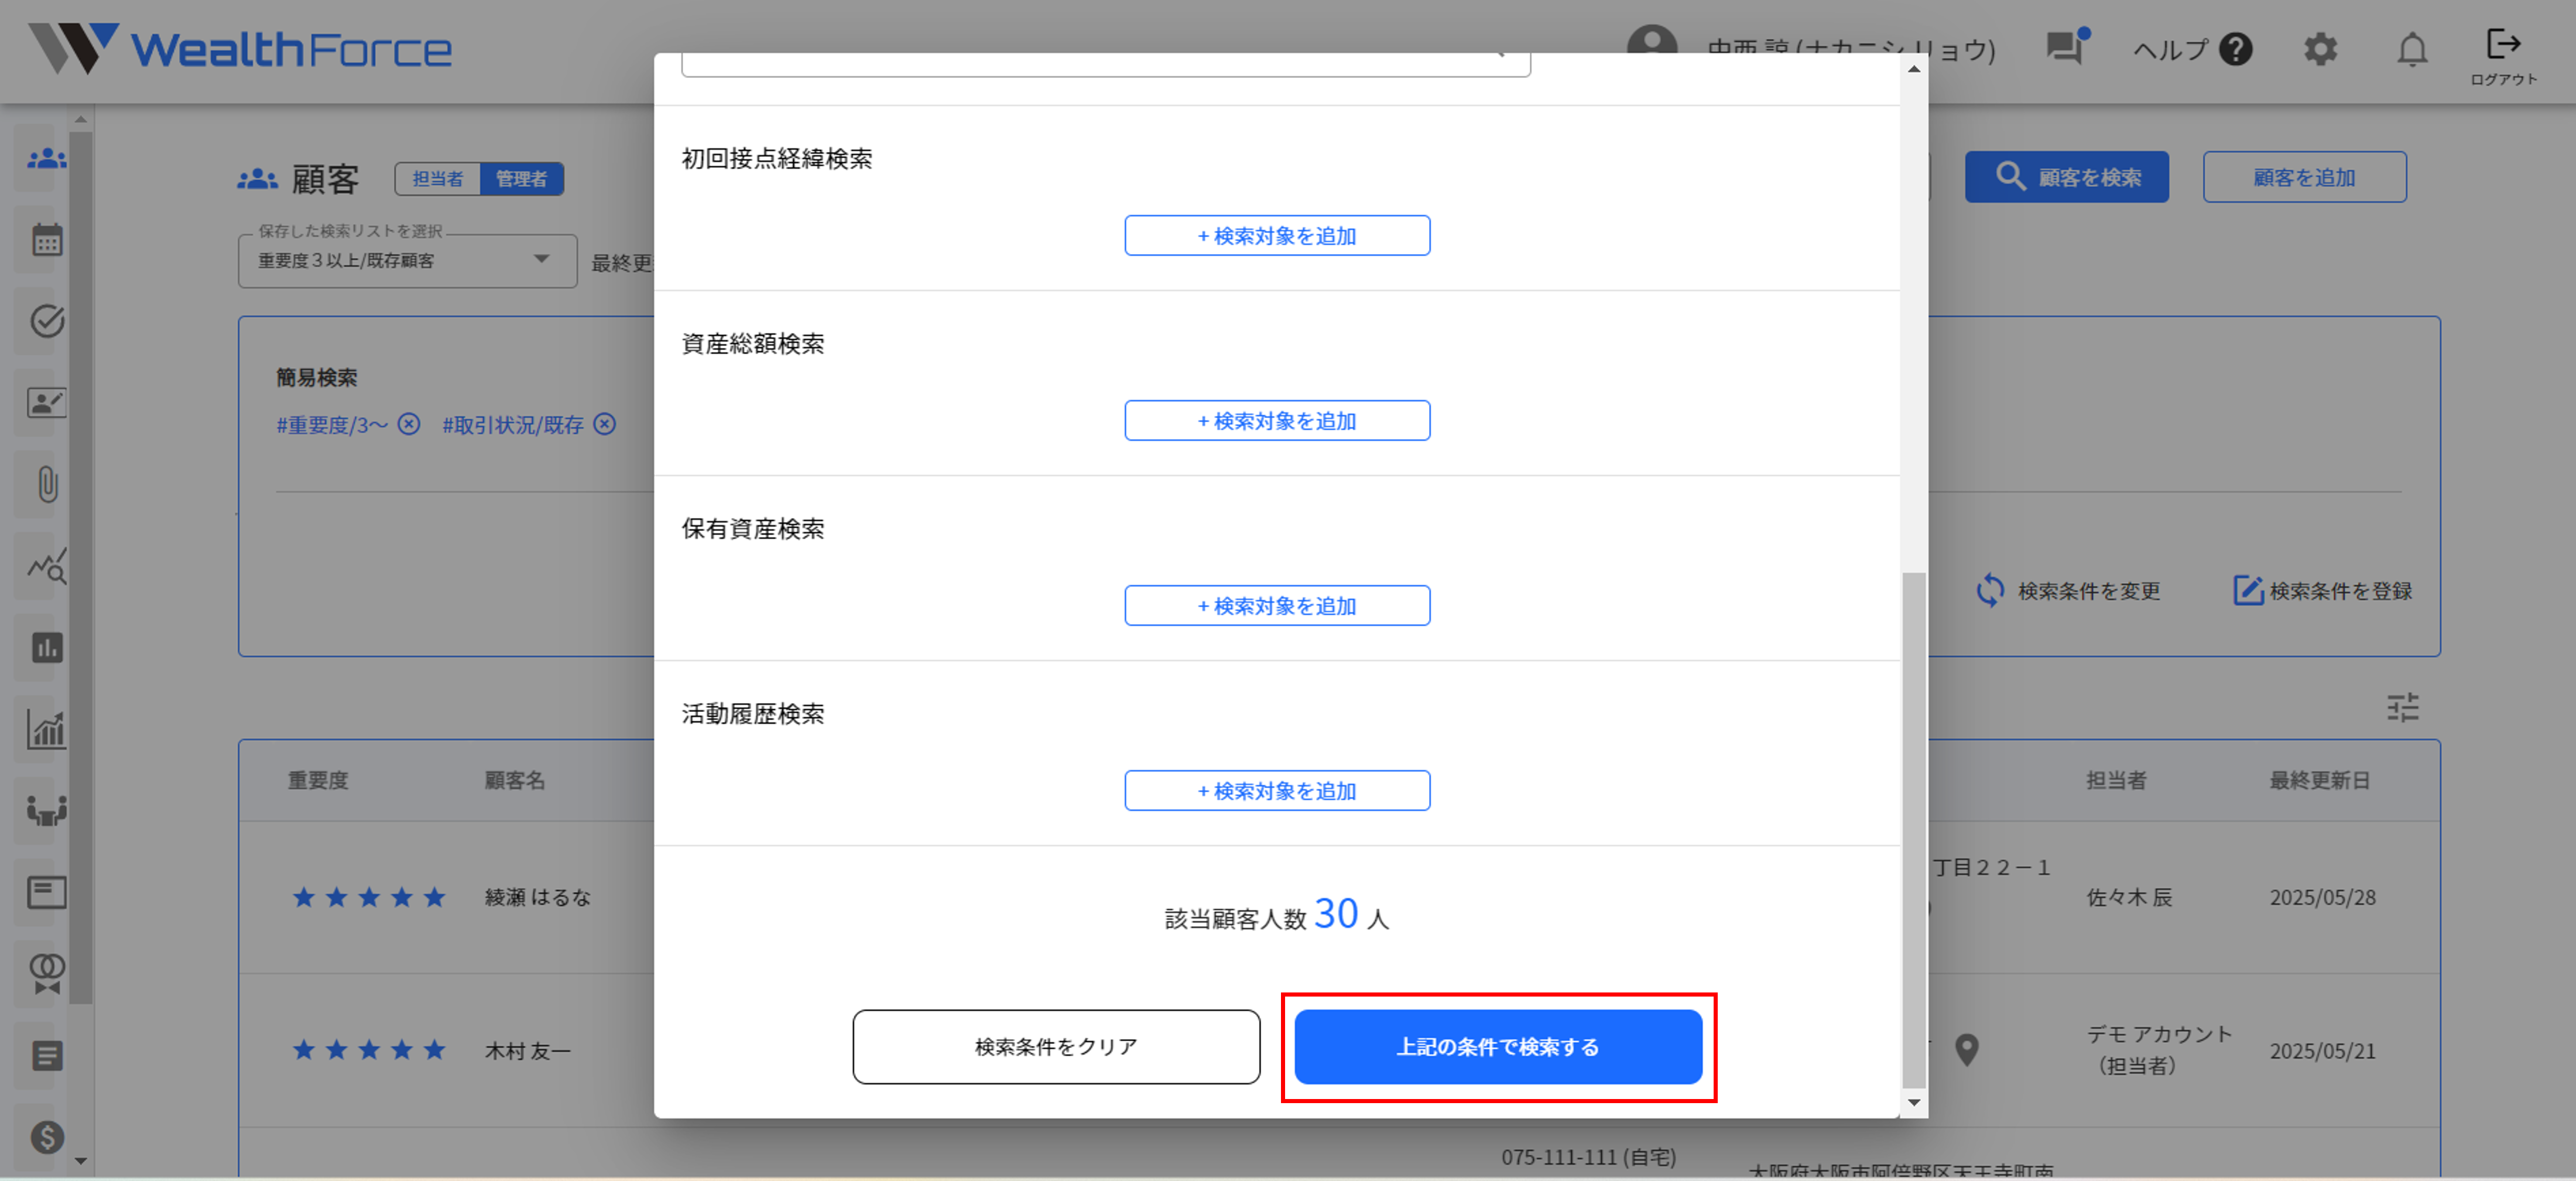Click the 顧客を検索 button
This screenshot has width=2576, height=1181.
[x=2066, y=177]
